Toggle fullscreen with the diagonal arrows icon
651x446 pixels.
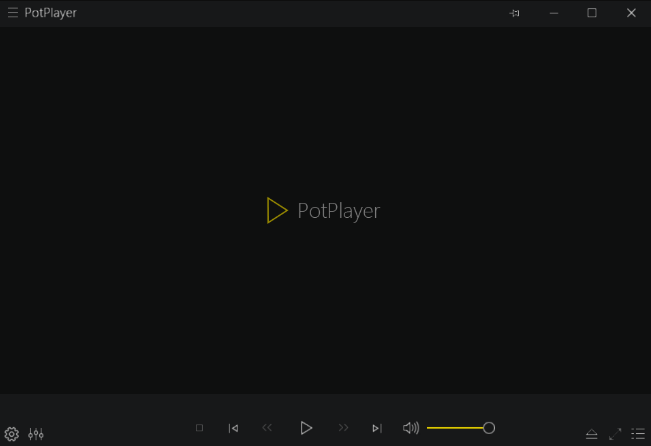[615, 434]
